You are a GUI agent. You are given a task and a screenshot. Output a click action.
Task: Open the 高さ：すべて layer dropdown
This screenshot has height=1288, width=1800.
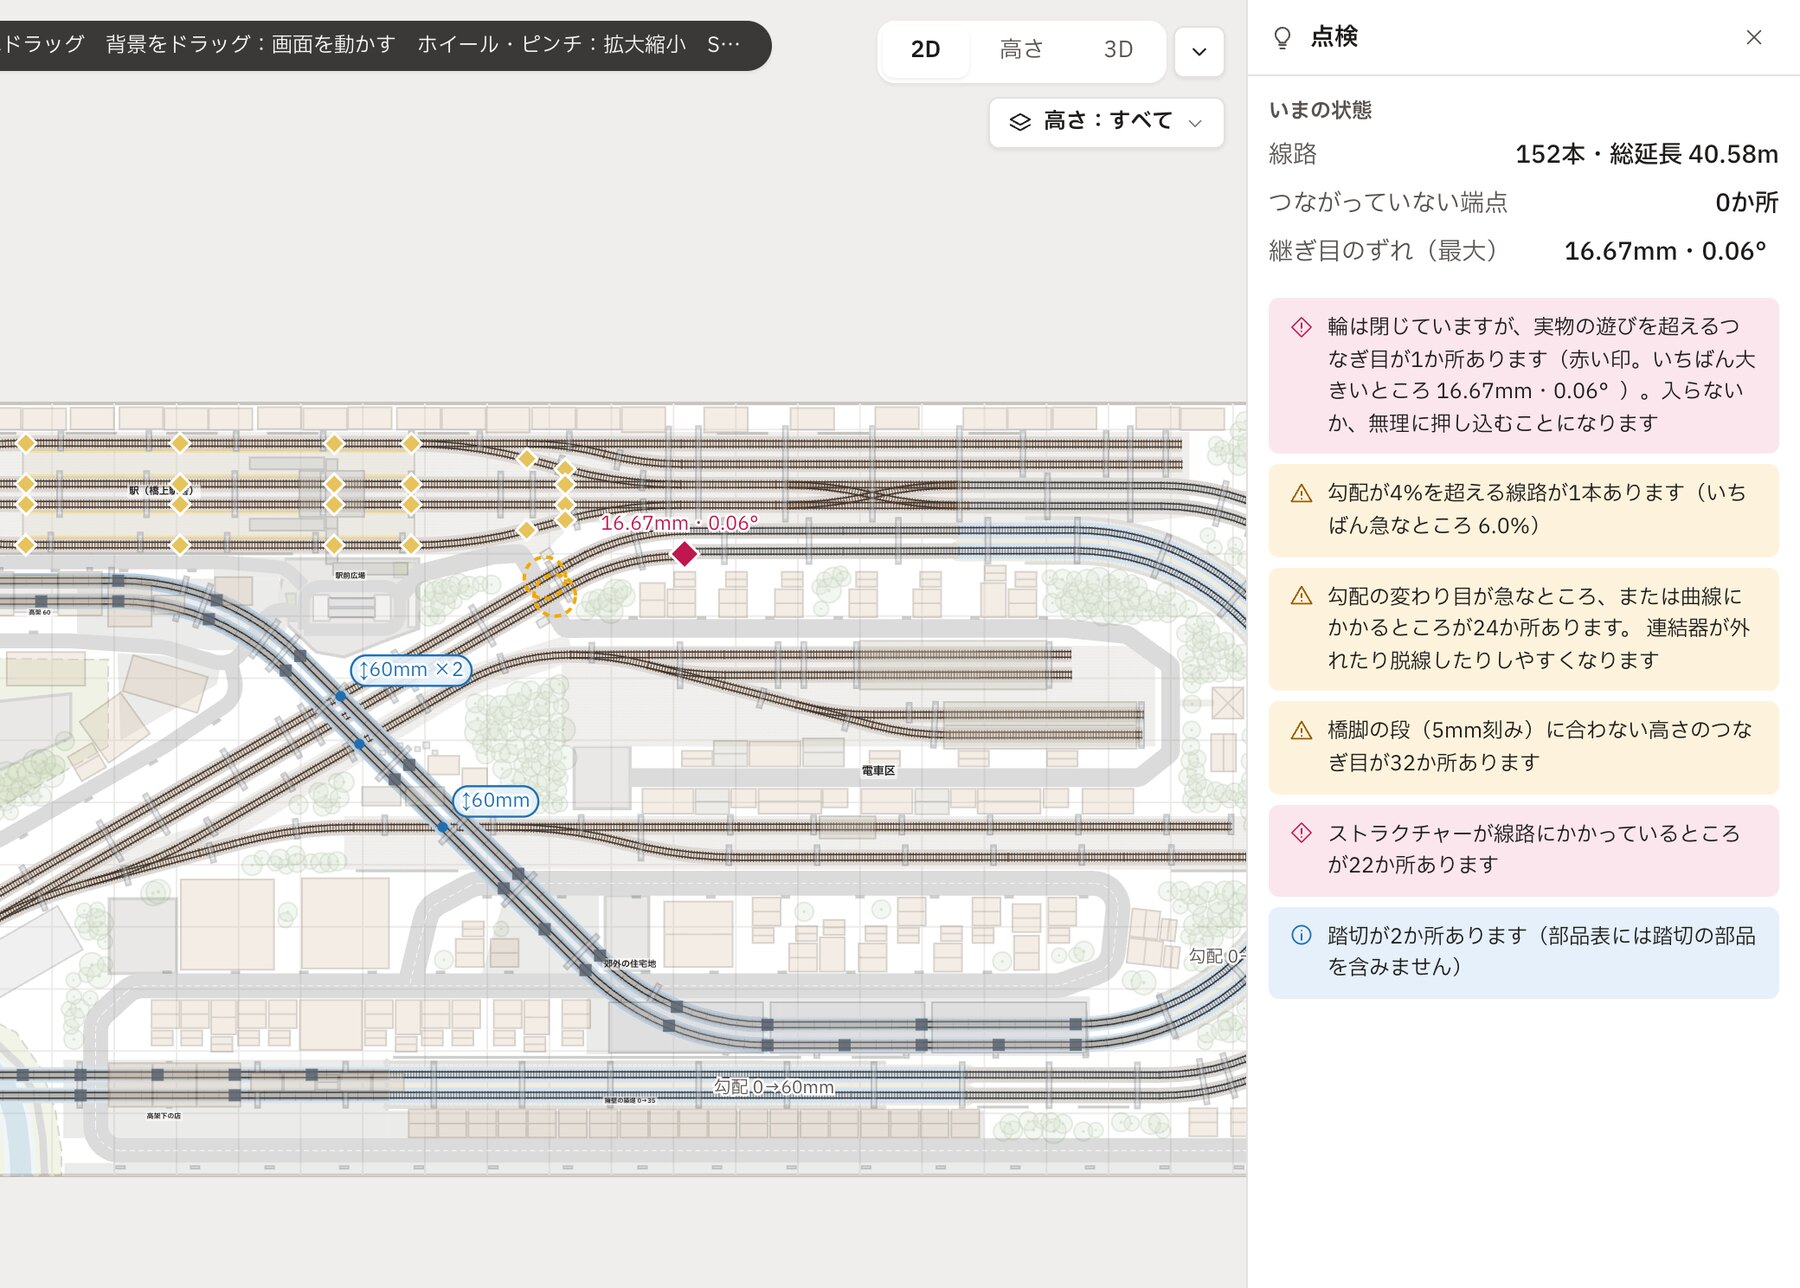click(x=1106, y=122)
